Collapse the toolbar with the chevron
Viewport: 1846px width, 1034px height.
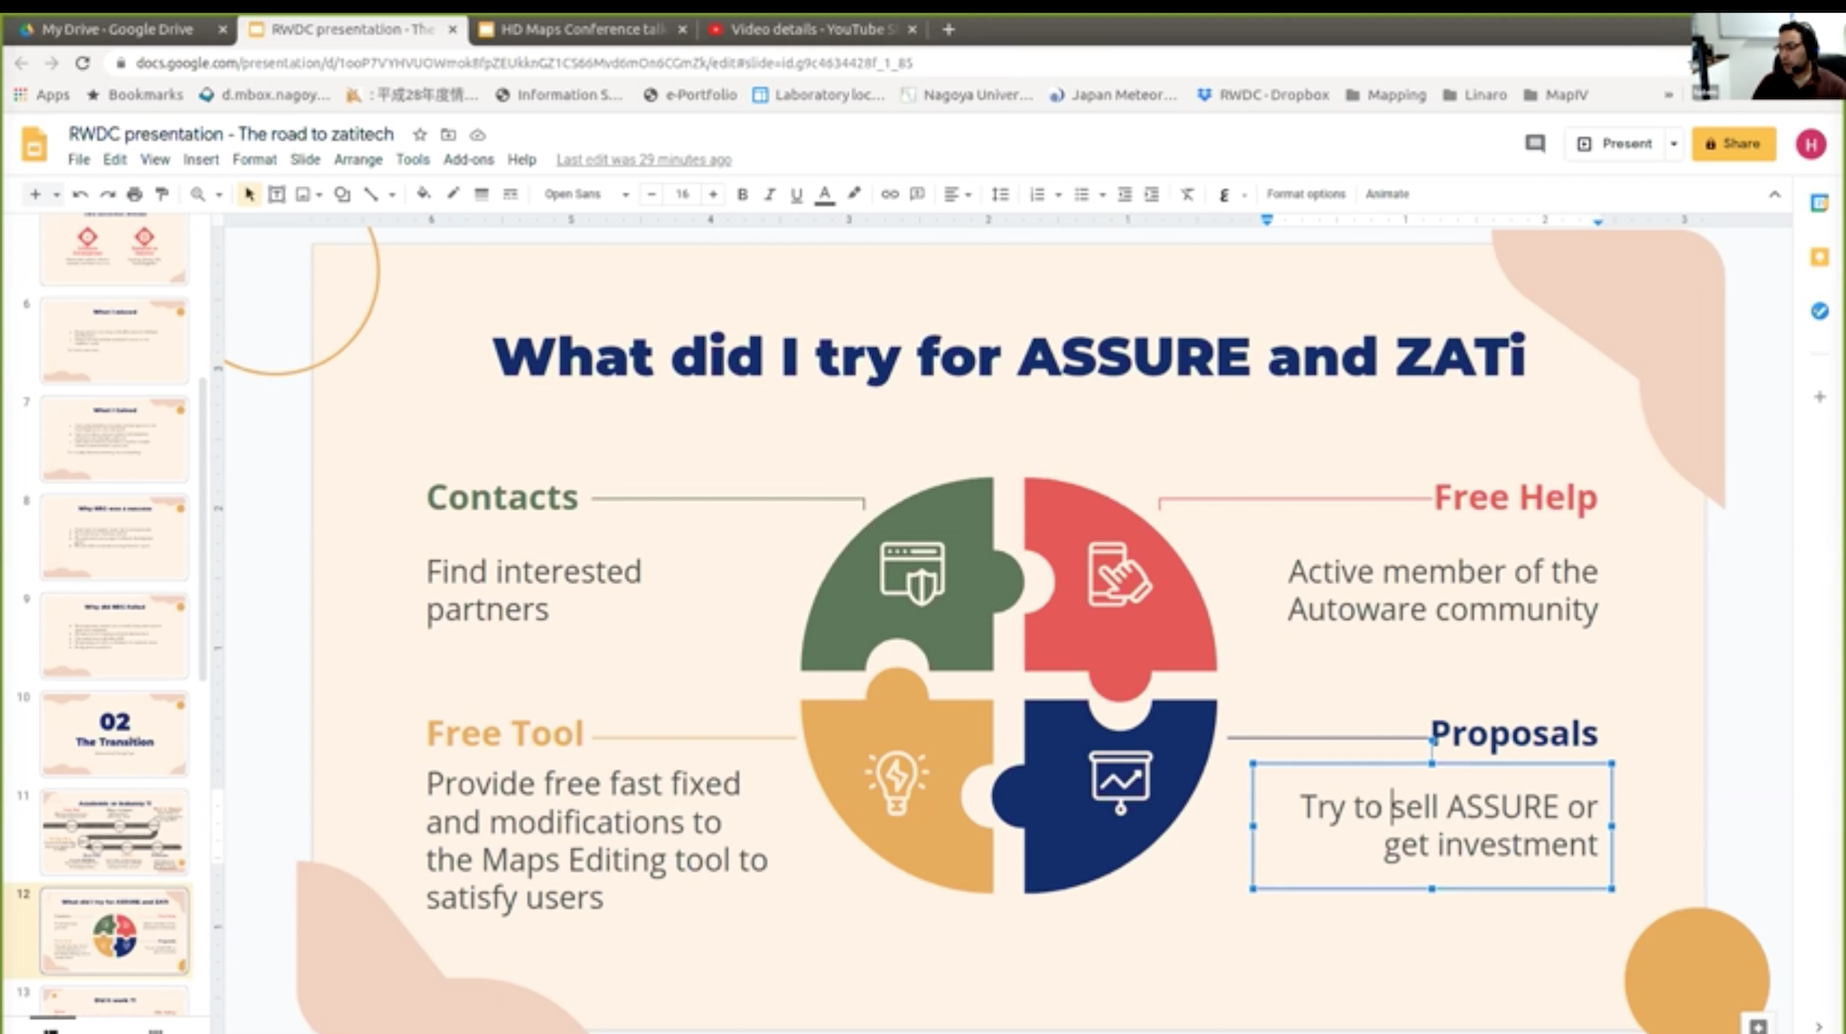coord(1774,194)
